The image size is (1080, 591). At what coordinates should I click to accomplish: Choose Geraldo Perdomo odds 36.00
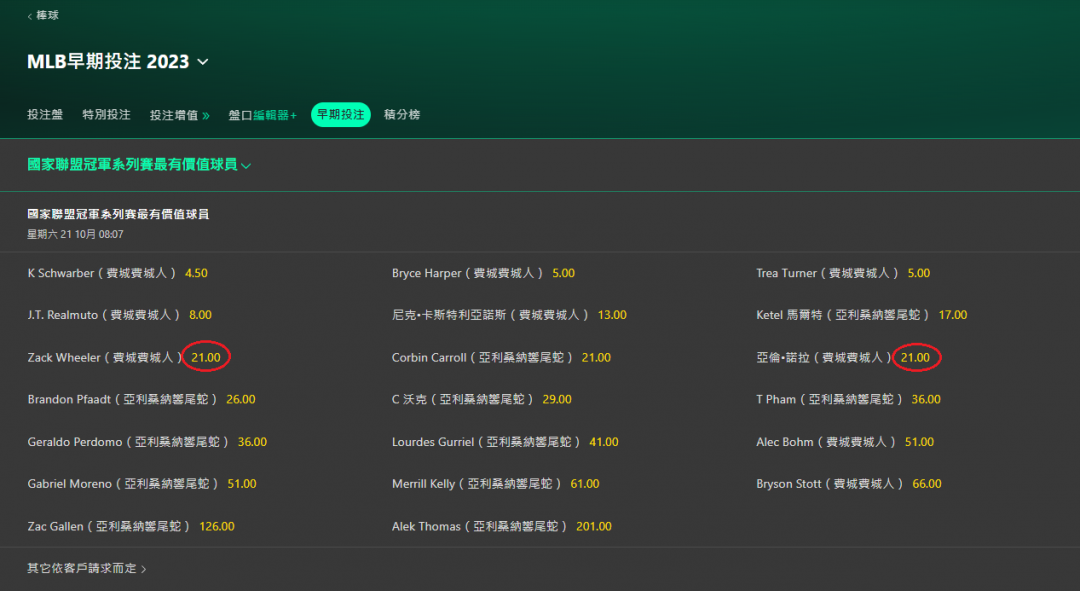coord(253,442)
